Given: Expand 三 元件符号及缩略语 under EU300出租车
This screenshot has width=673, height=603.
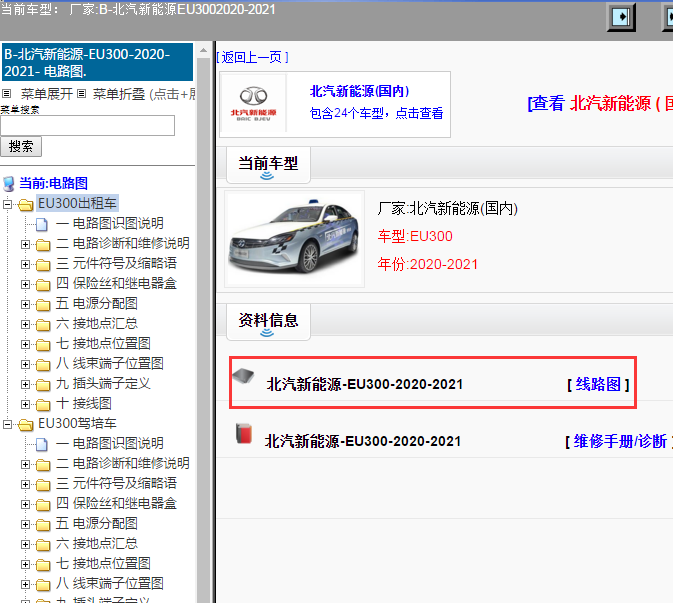Looking at the screenshot, I should [25, 264].
